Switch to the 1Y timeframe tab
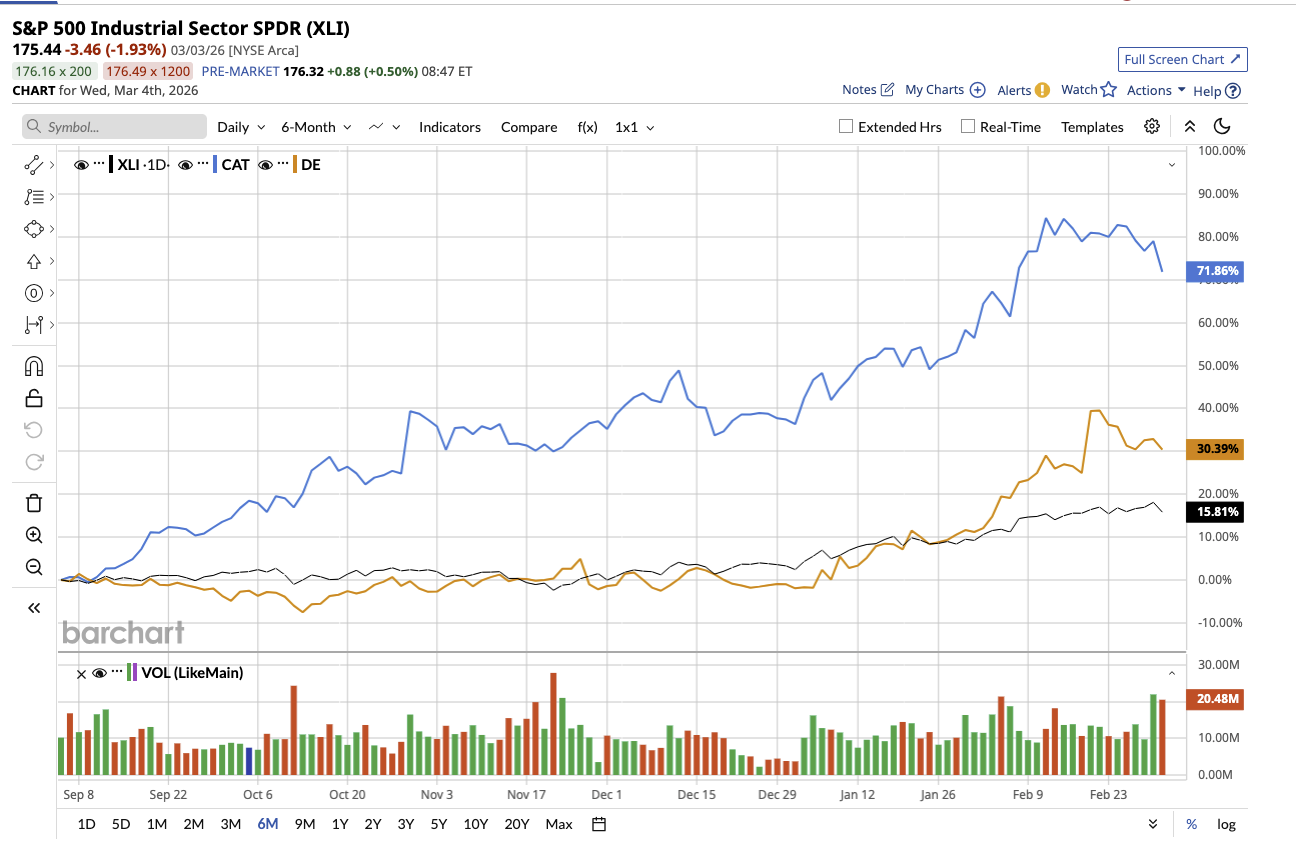This screenshot has width=1296, height=856. coord(339,824)
